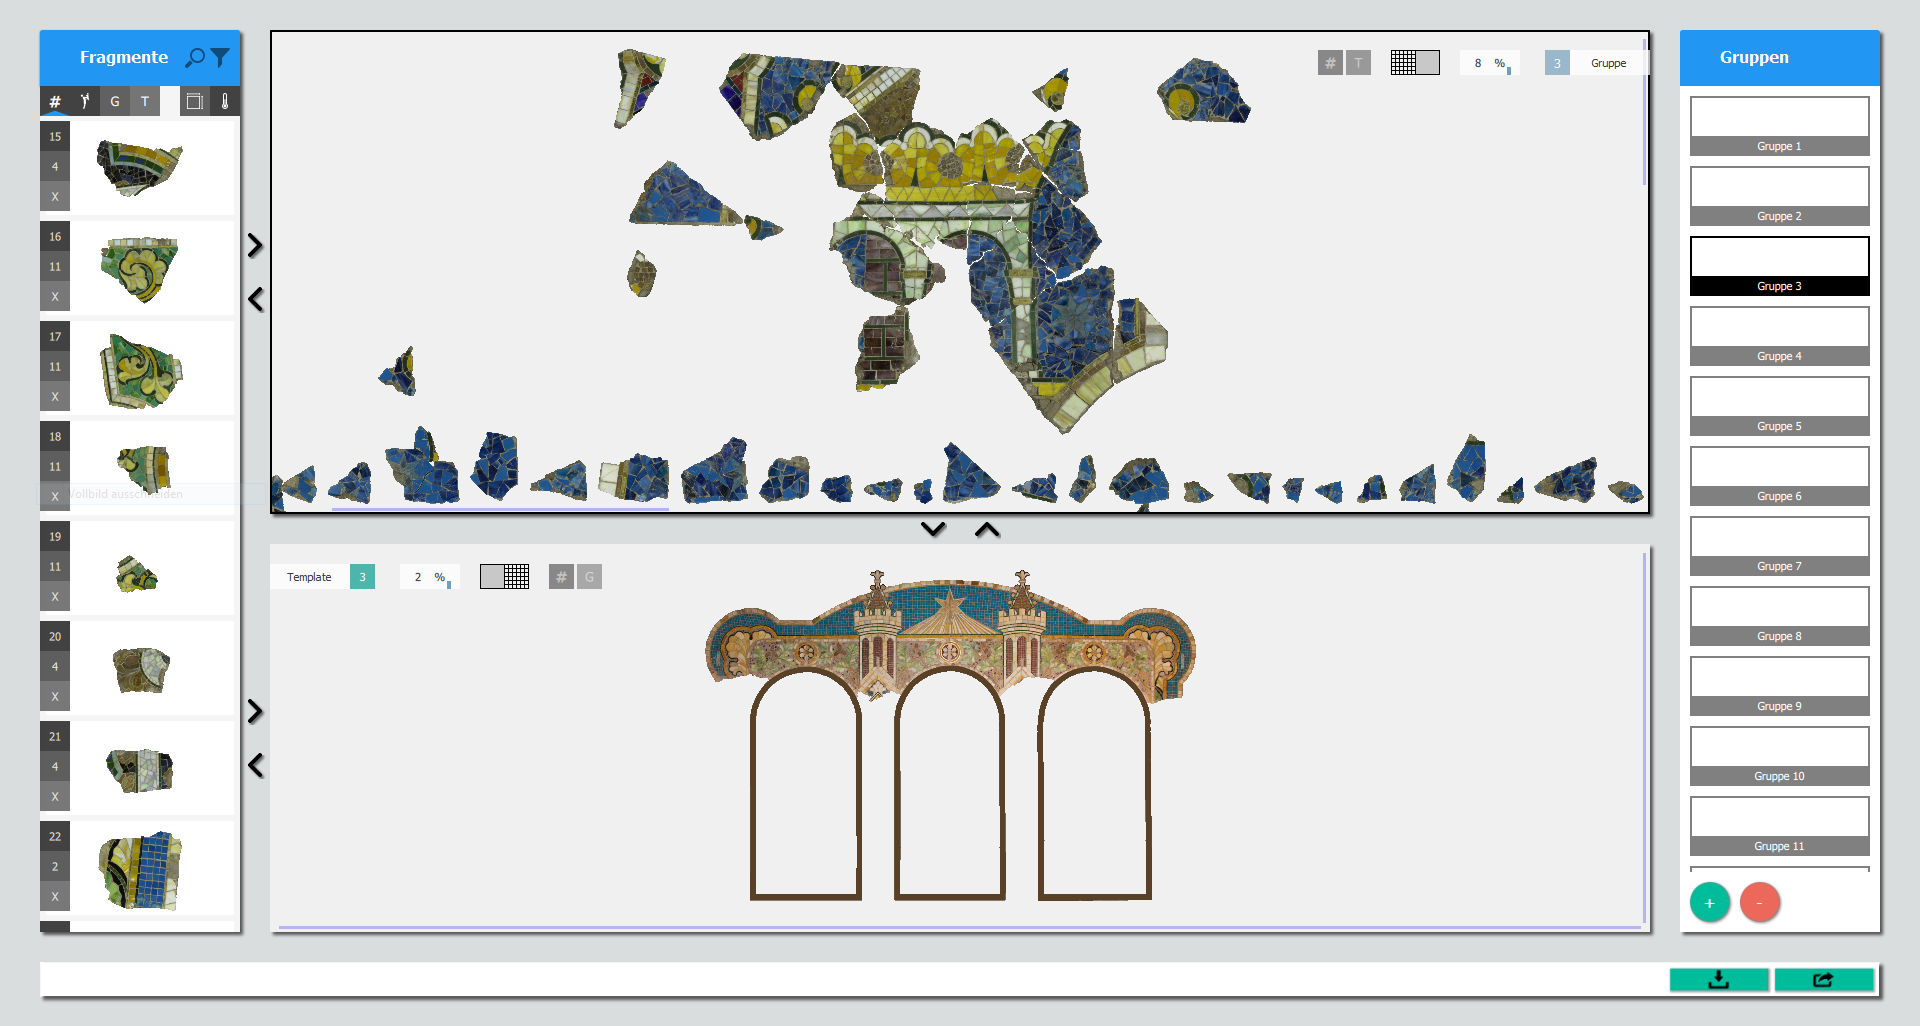Select Gruppe 10
The height and width of the screenshot is (1026, 1920).
[x=1779, y=756]
